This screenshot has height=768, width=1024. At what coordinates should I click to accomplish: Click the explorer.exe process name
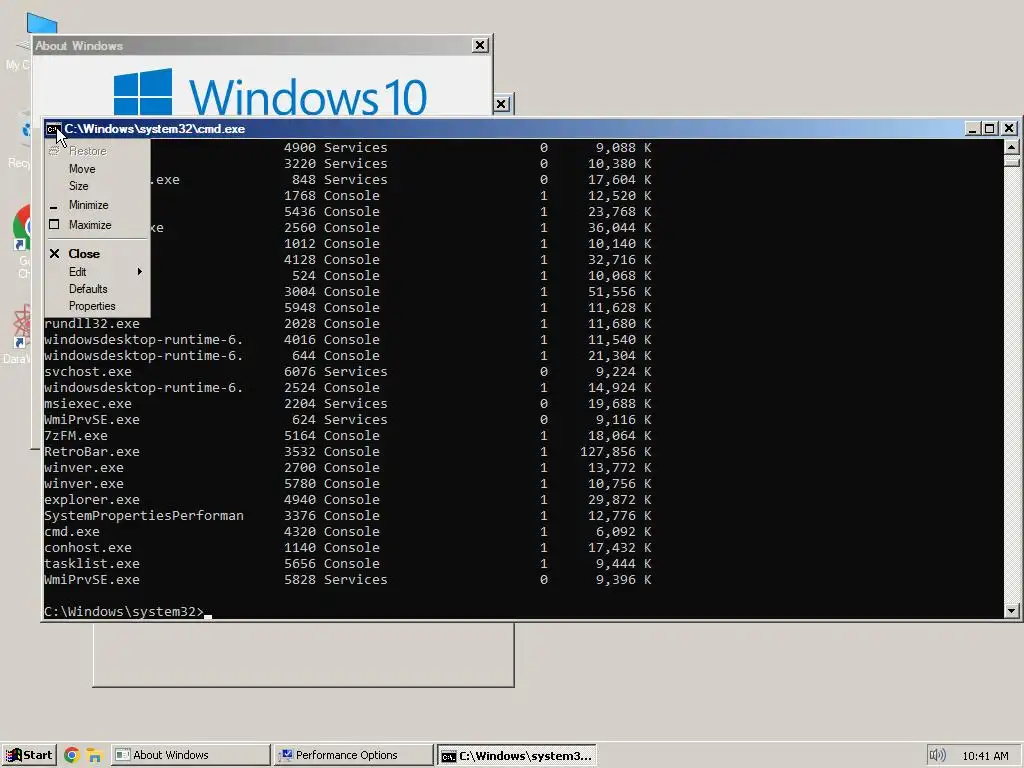tap(91, 500)
